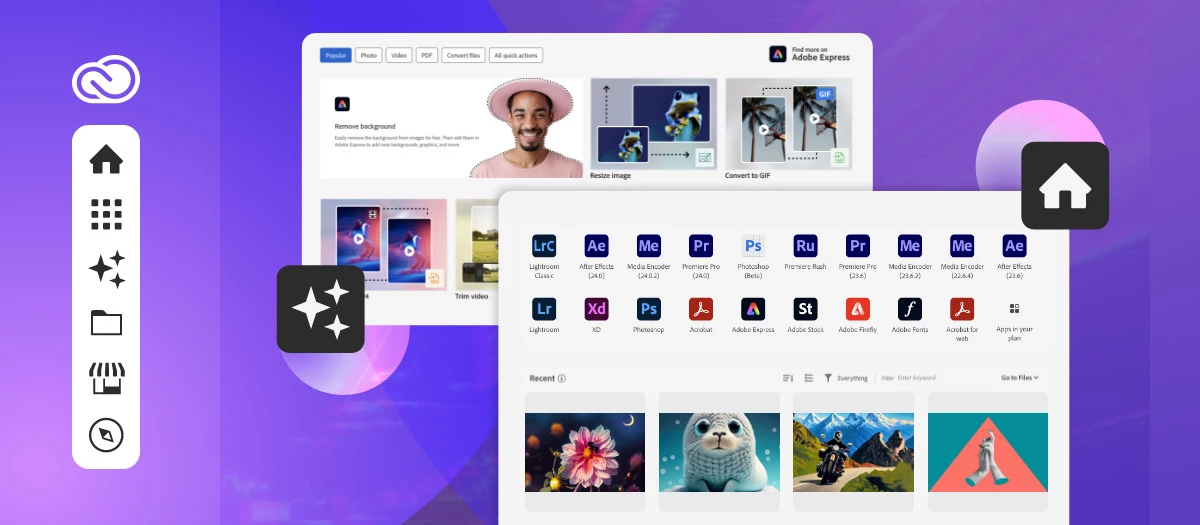Open Home in the left sidebar

(x=106, y=159)
